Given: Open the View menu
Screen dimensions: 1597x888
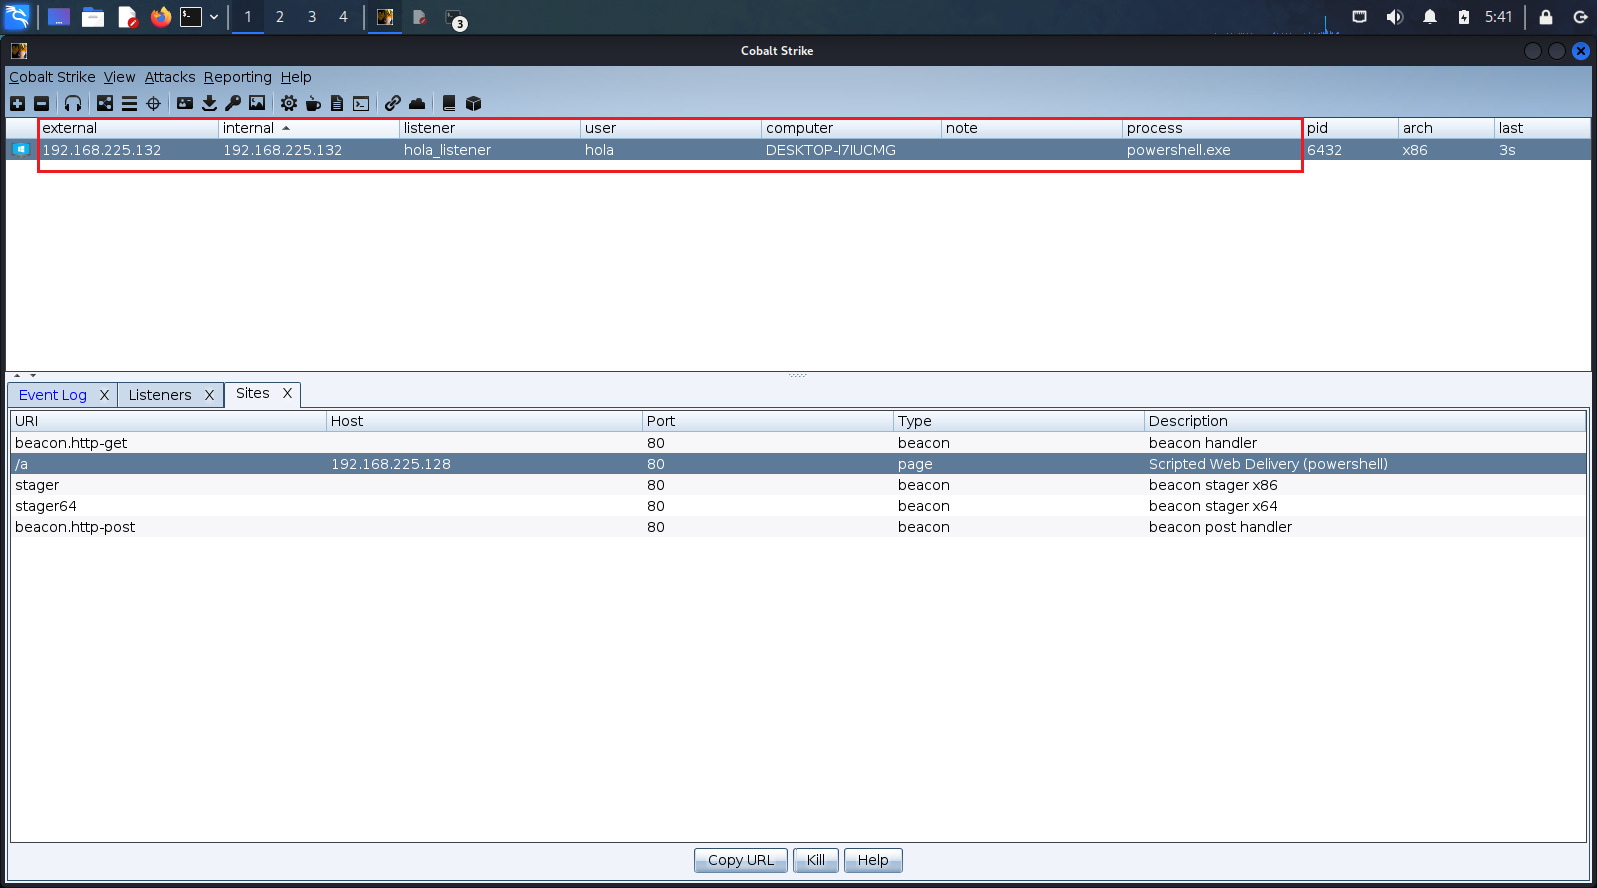Looking at the screenshot, I should coord(119,77).
